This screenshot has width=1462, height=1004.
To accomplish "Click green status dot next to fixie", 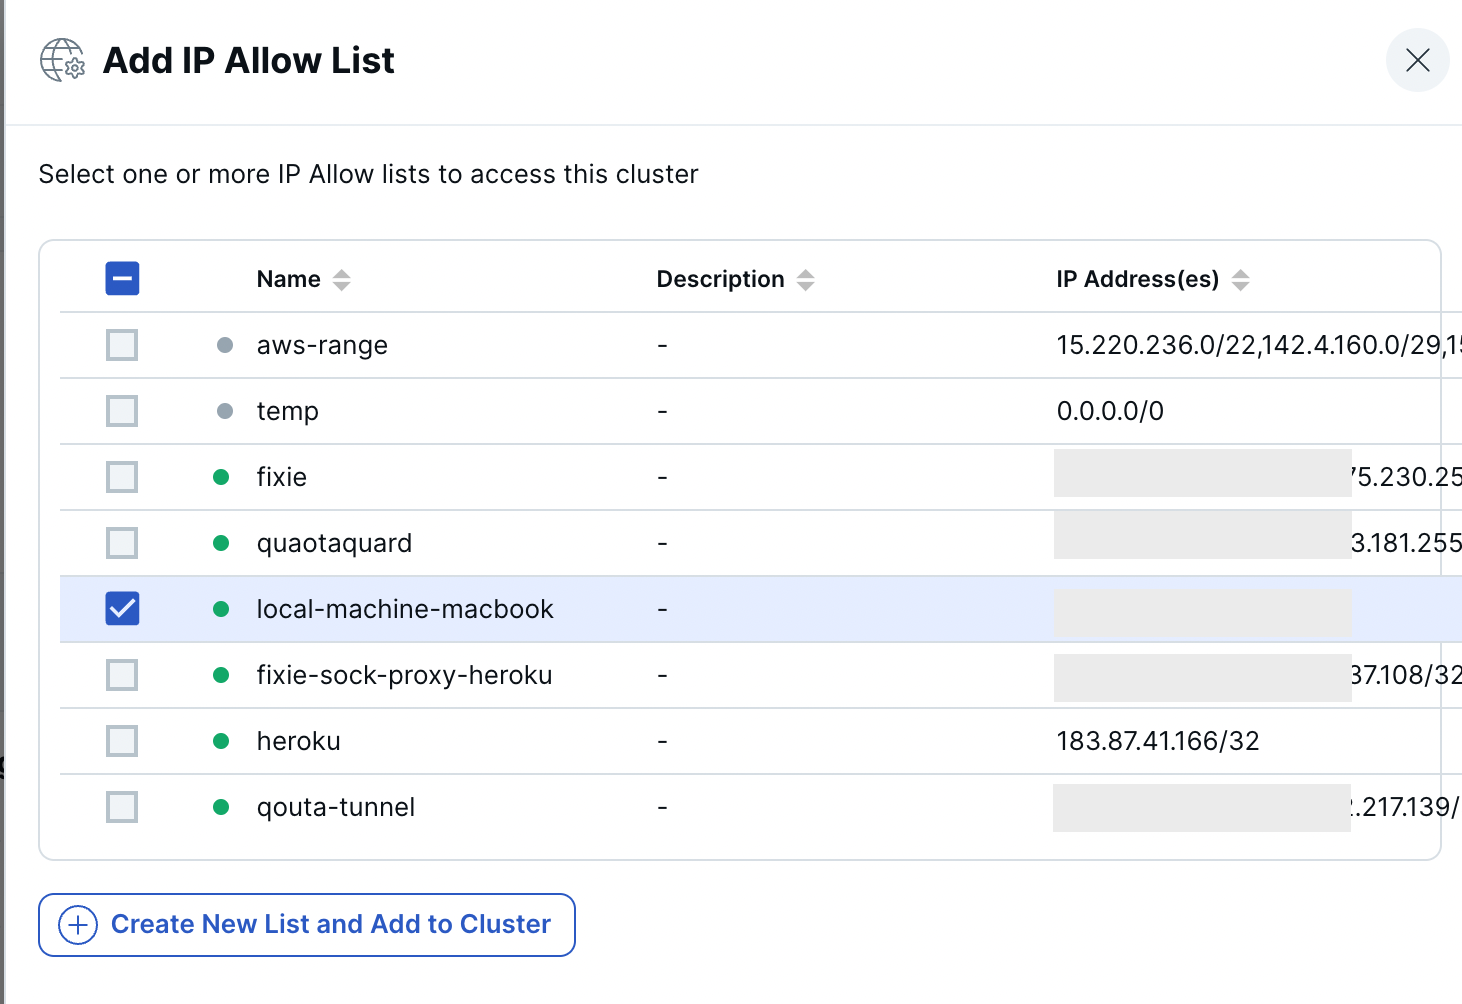I will 222,477.
